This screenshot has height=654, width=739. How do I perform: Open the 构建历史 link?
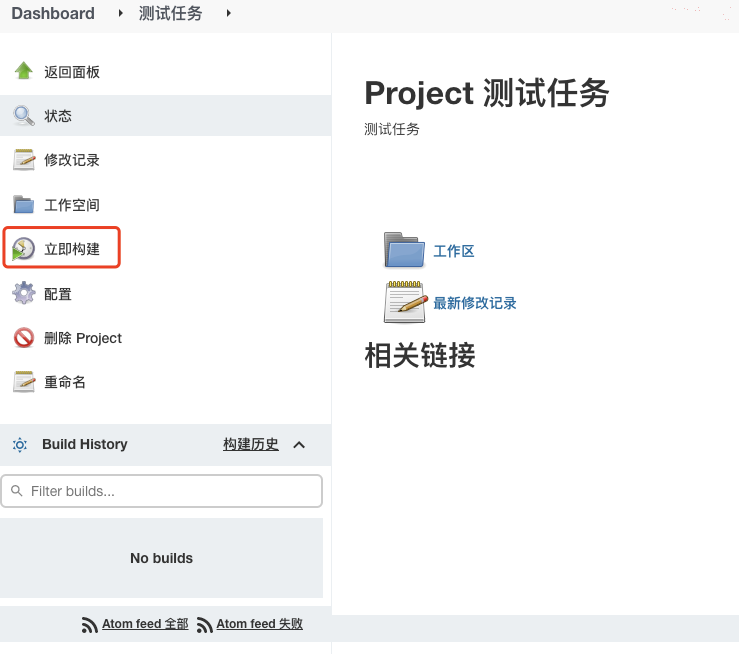[x=251, y=444]
